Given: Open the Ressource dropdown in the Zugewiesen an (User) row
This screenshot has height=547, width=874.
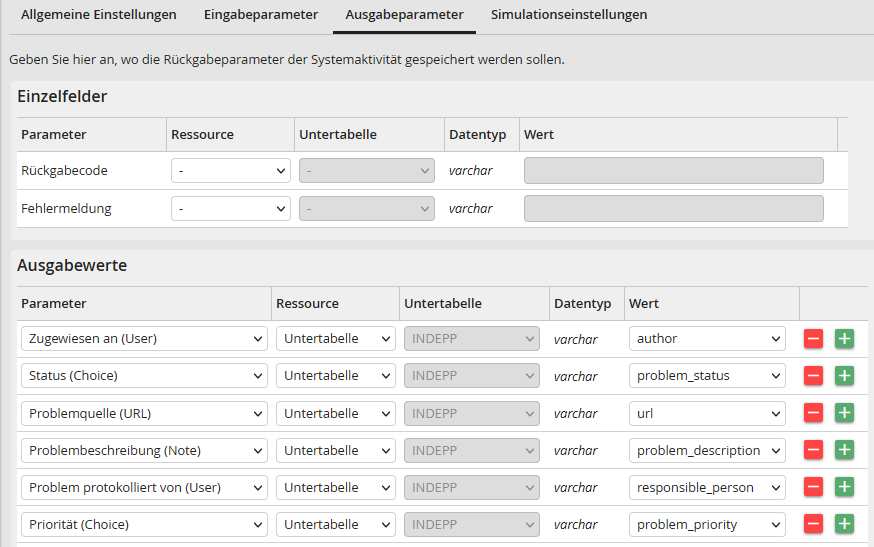Looking at the screenshot, I should [336, 338].
